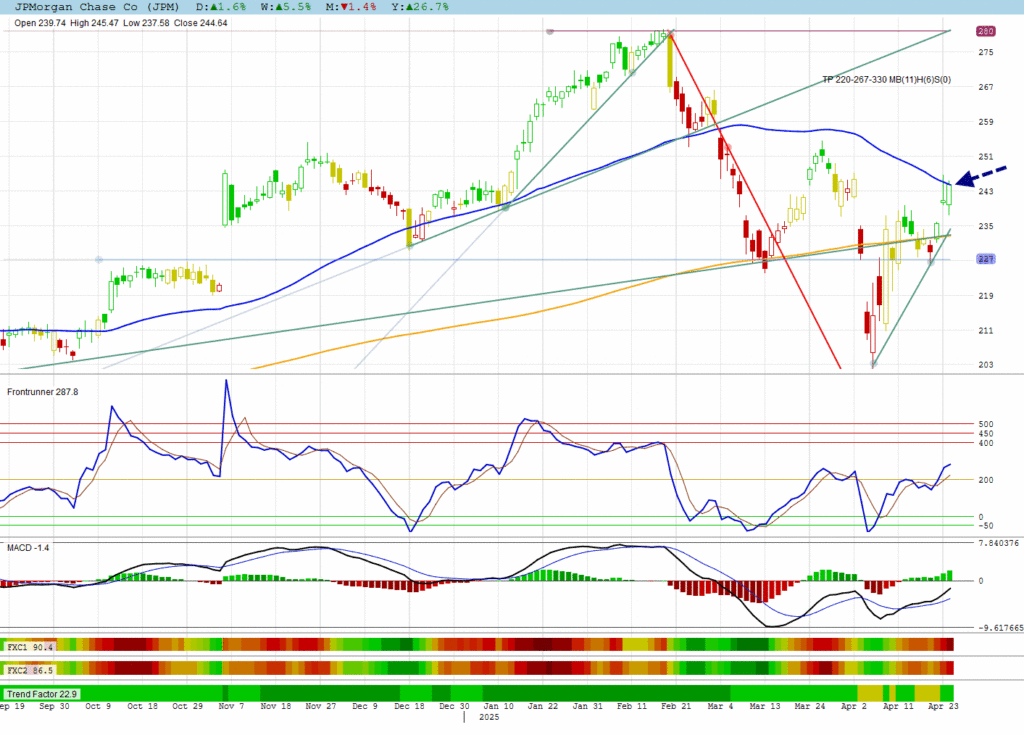The image size is (1024, 735).
Task: Click the MACD lower bound -9.617665 label
Action: [x=1000, y=628]
